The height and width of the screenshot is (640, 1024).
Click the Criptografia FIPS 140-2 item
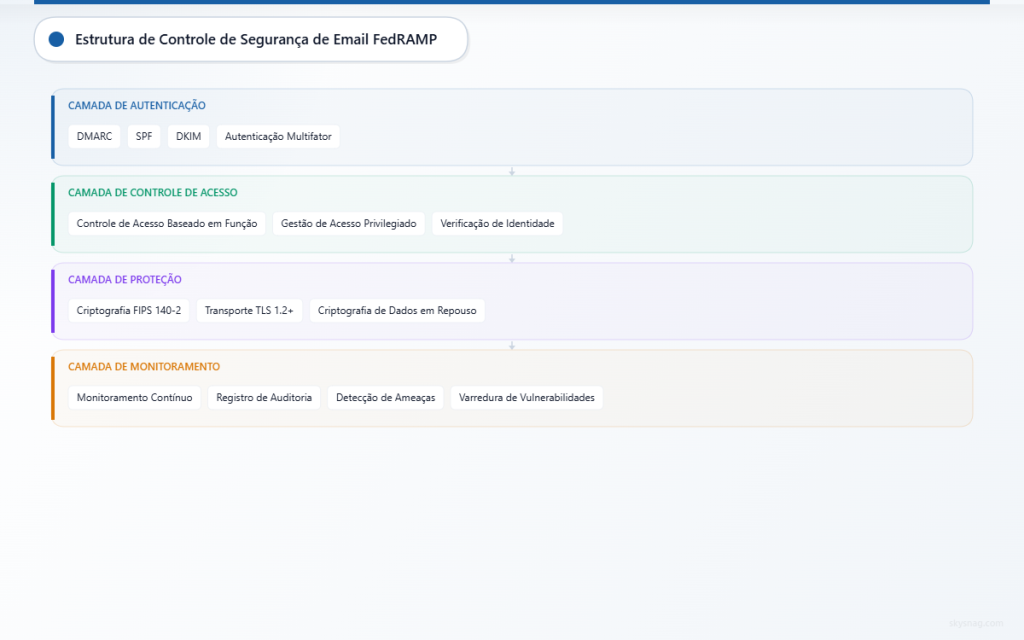pos(129,310)
